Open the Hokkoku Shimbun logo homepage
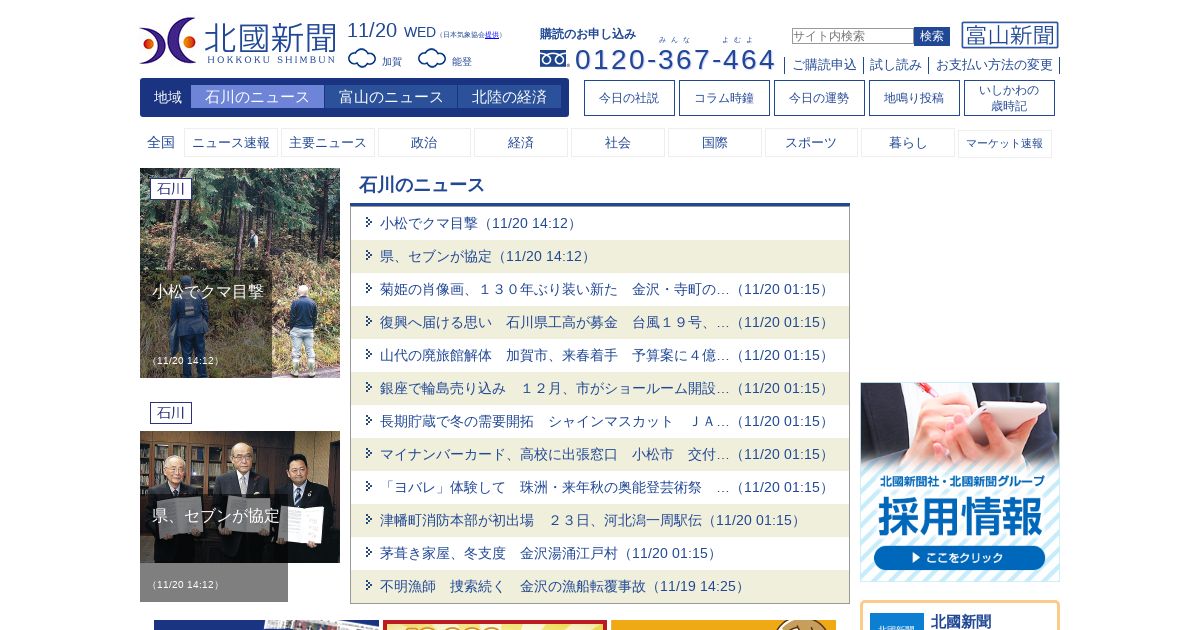This screenshot has width=1200, height=630. point(238,41)
